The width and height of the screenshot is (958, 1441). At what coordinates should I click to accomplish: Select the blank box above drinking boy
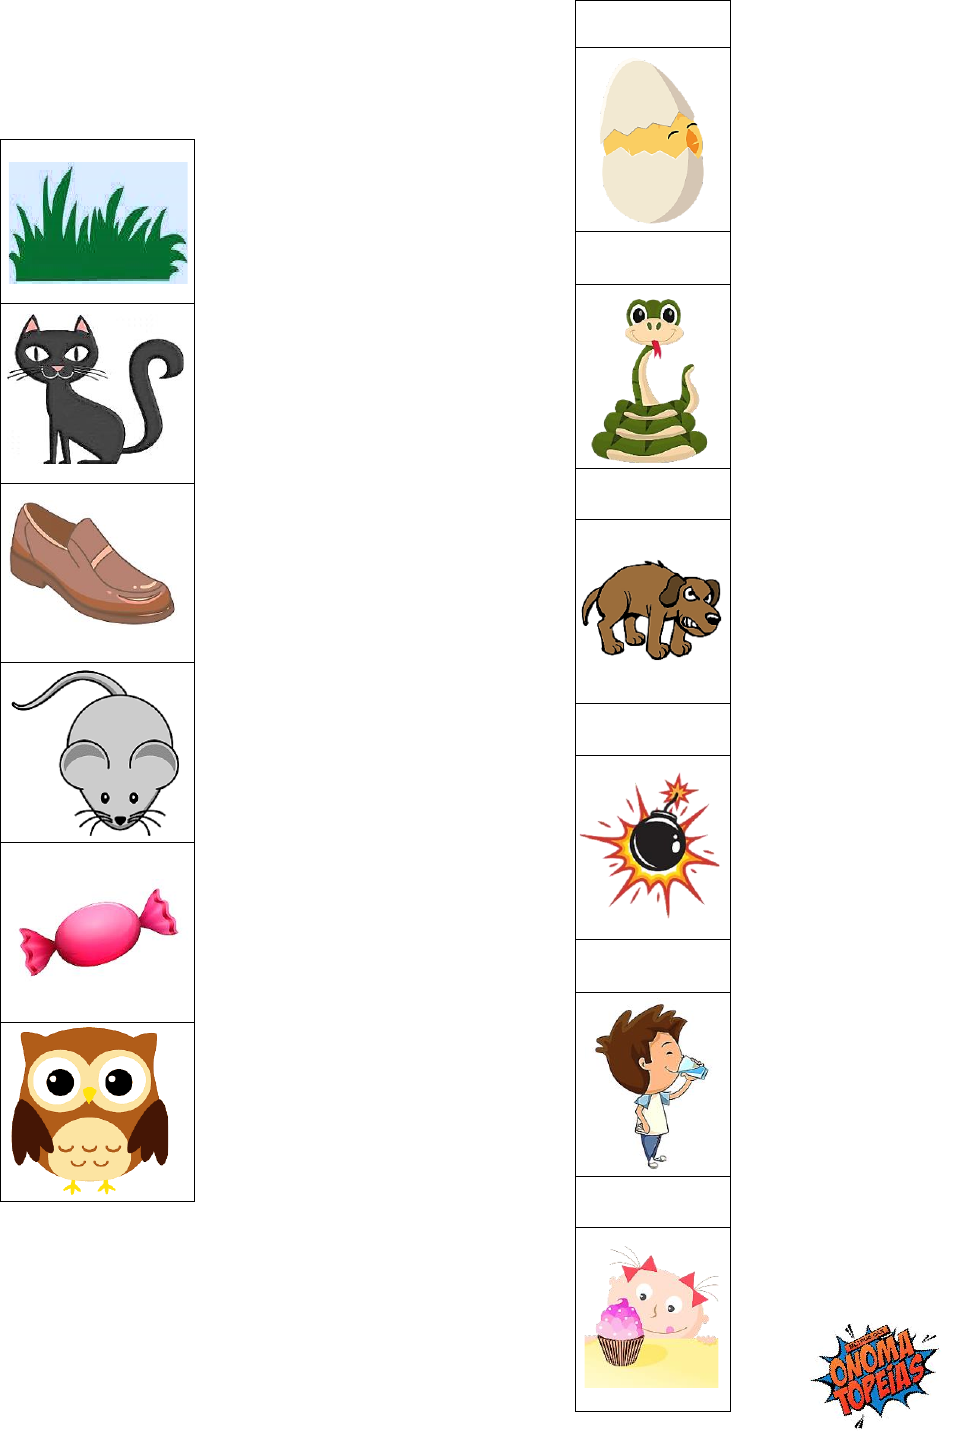point(653,966)
